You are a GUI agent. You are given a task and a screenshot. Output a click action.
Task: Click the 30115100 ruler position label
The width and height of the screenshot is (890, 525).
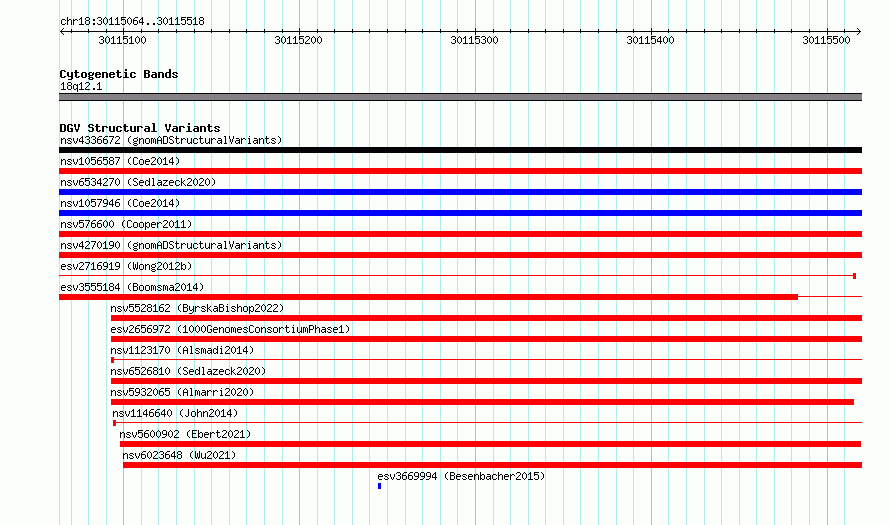(x=122, y=40)
